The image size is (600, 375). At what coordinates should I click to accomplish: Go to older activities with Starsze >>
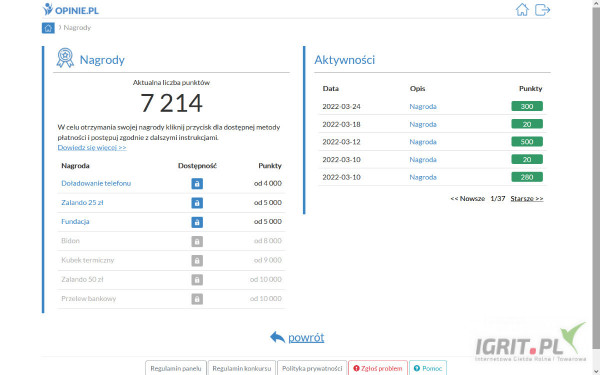[527, 198]
